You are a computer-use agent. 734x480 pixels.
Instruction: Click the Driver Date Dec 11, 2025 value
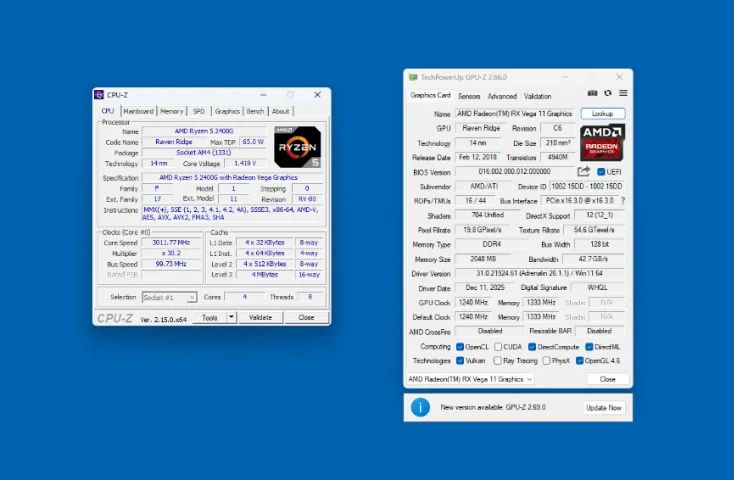(484, 287)
